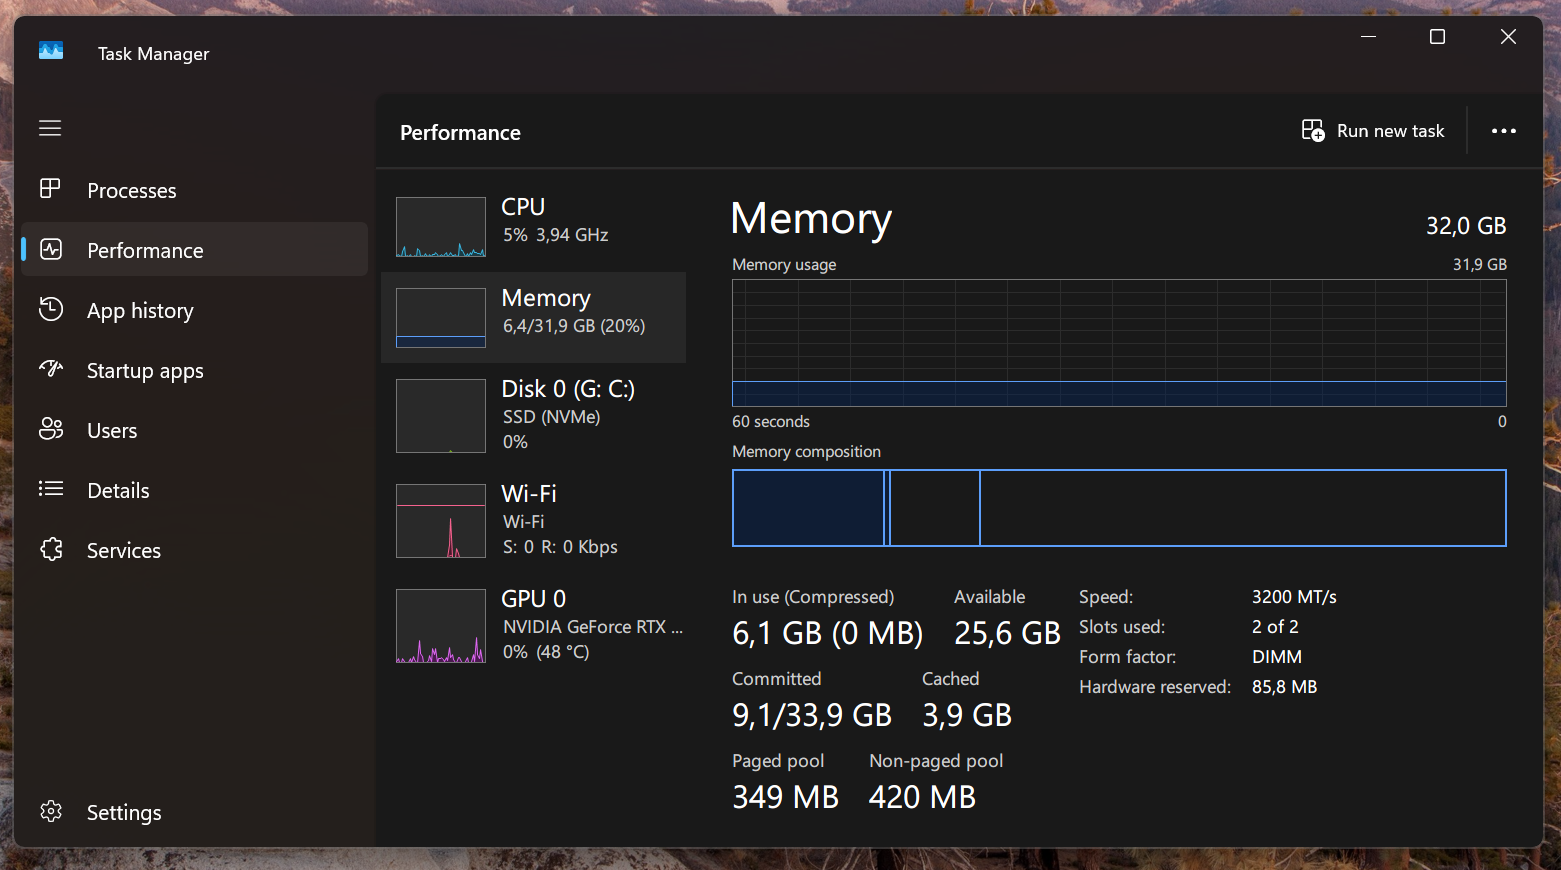Click the Services puzzle icon
Screen dimensions: 1561x870
click(x=51, y=549)
